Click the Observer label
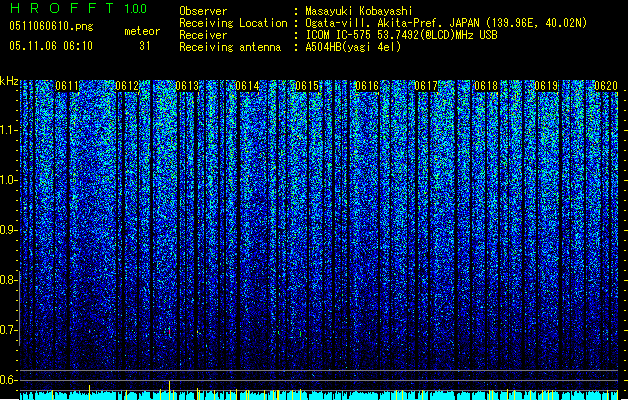629x400 pixels. click(x=203, y=11)
